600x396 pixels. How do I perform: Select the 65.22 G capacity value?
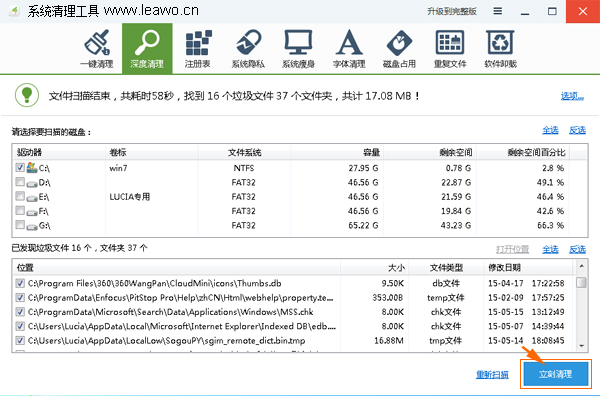(x=363, y=225)
